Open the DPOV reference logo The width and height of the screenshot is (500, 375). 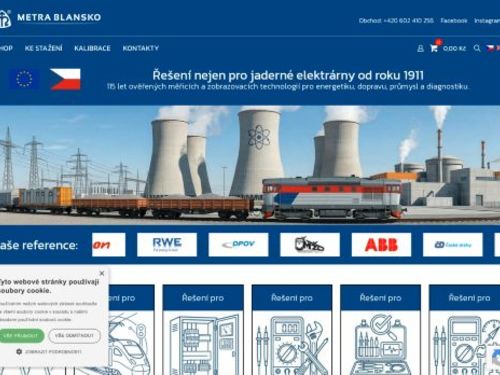(x=238, y=245)
